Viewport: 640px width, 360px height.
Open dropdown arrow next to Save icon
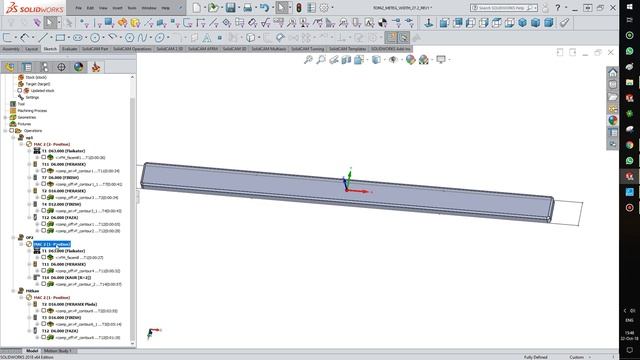click(239, 8)
